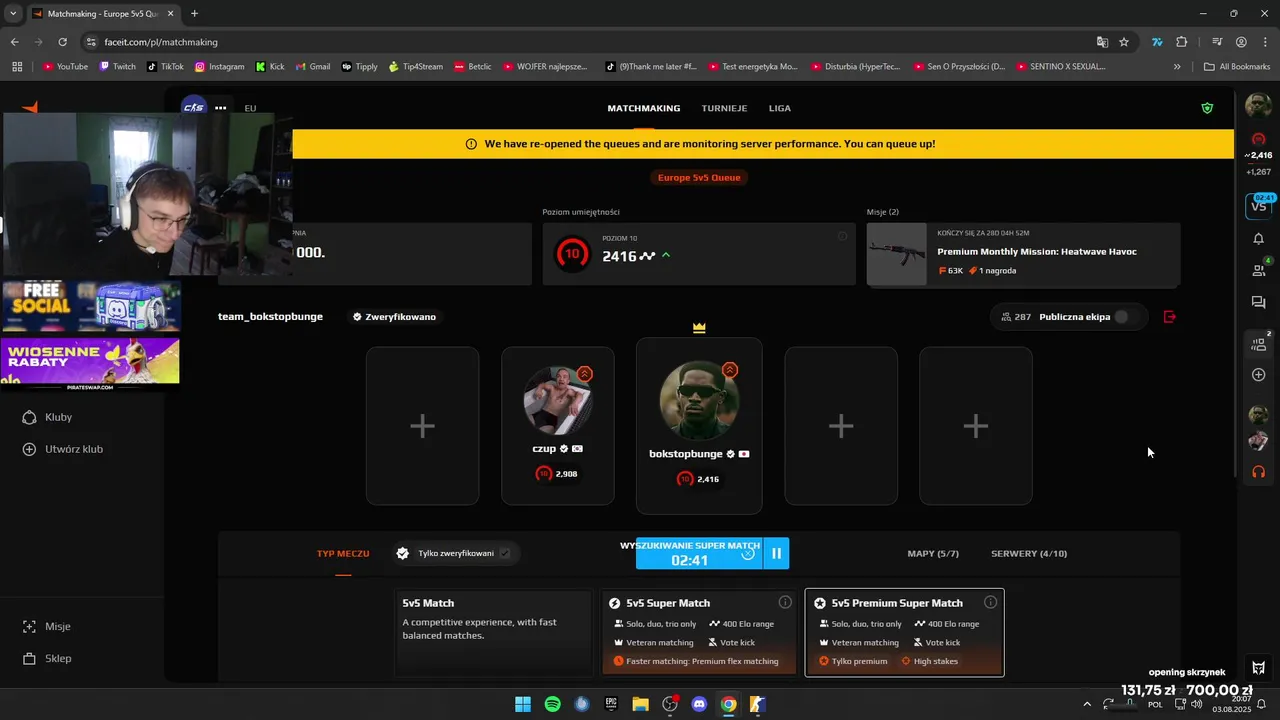This screenshot has width=1280, height=720.
Task: Click the Chrome translate page icon
Action: pos(1102,42)
